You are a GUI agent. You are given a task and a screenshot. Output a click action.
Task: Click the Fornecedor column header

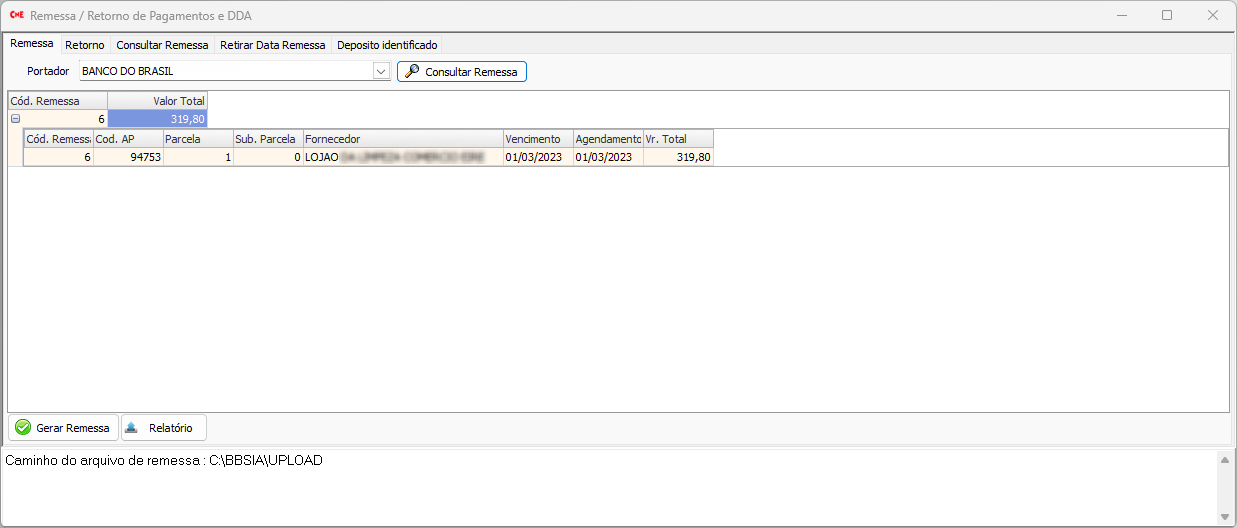click(x=402, y=139)
